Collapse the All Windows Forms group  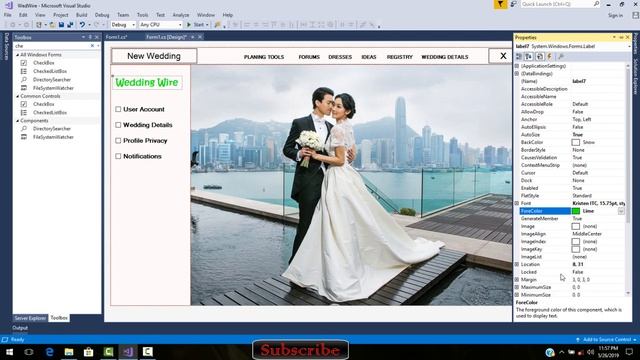coord(18,55)
